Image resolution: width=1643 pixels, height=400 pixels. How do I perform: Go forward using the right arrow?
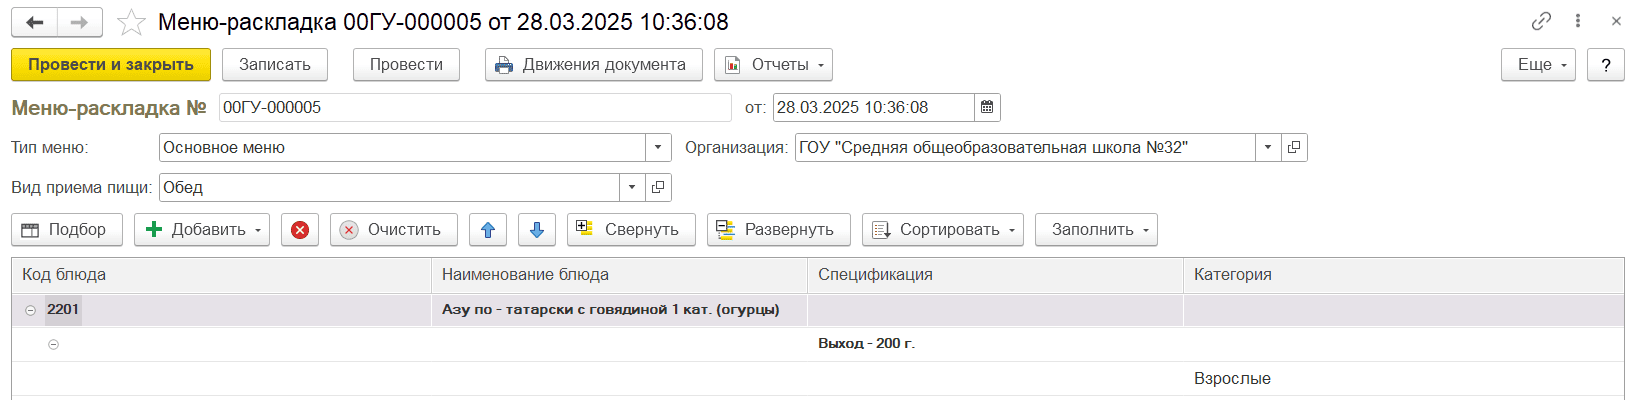click(x=80, y=22)
